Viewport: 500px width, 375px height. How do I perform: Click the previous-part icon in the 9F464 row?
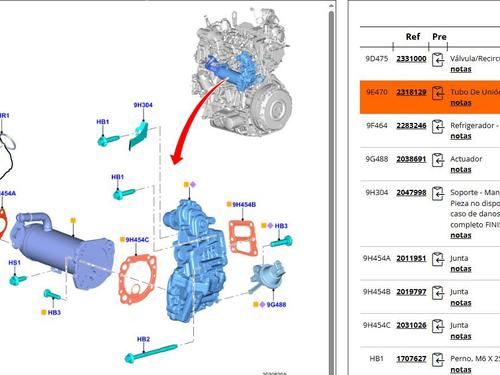point(438,127)
